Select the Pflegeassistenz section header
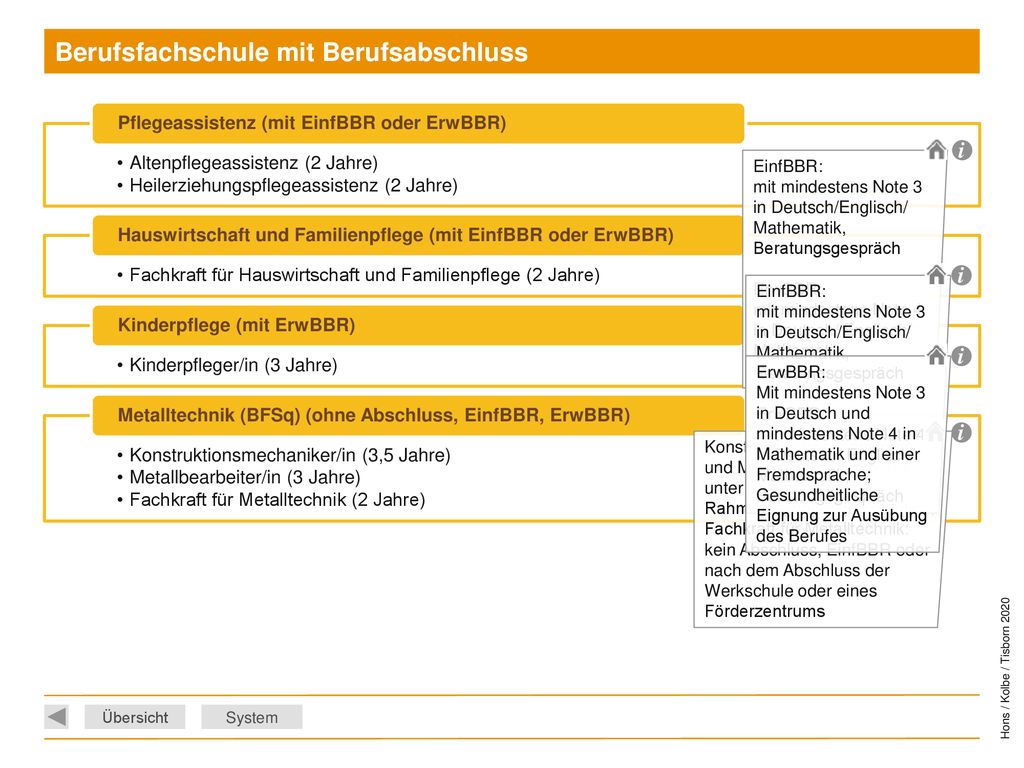Screen dimensions: 1024x768 click(x=418, y=123)
